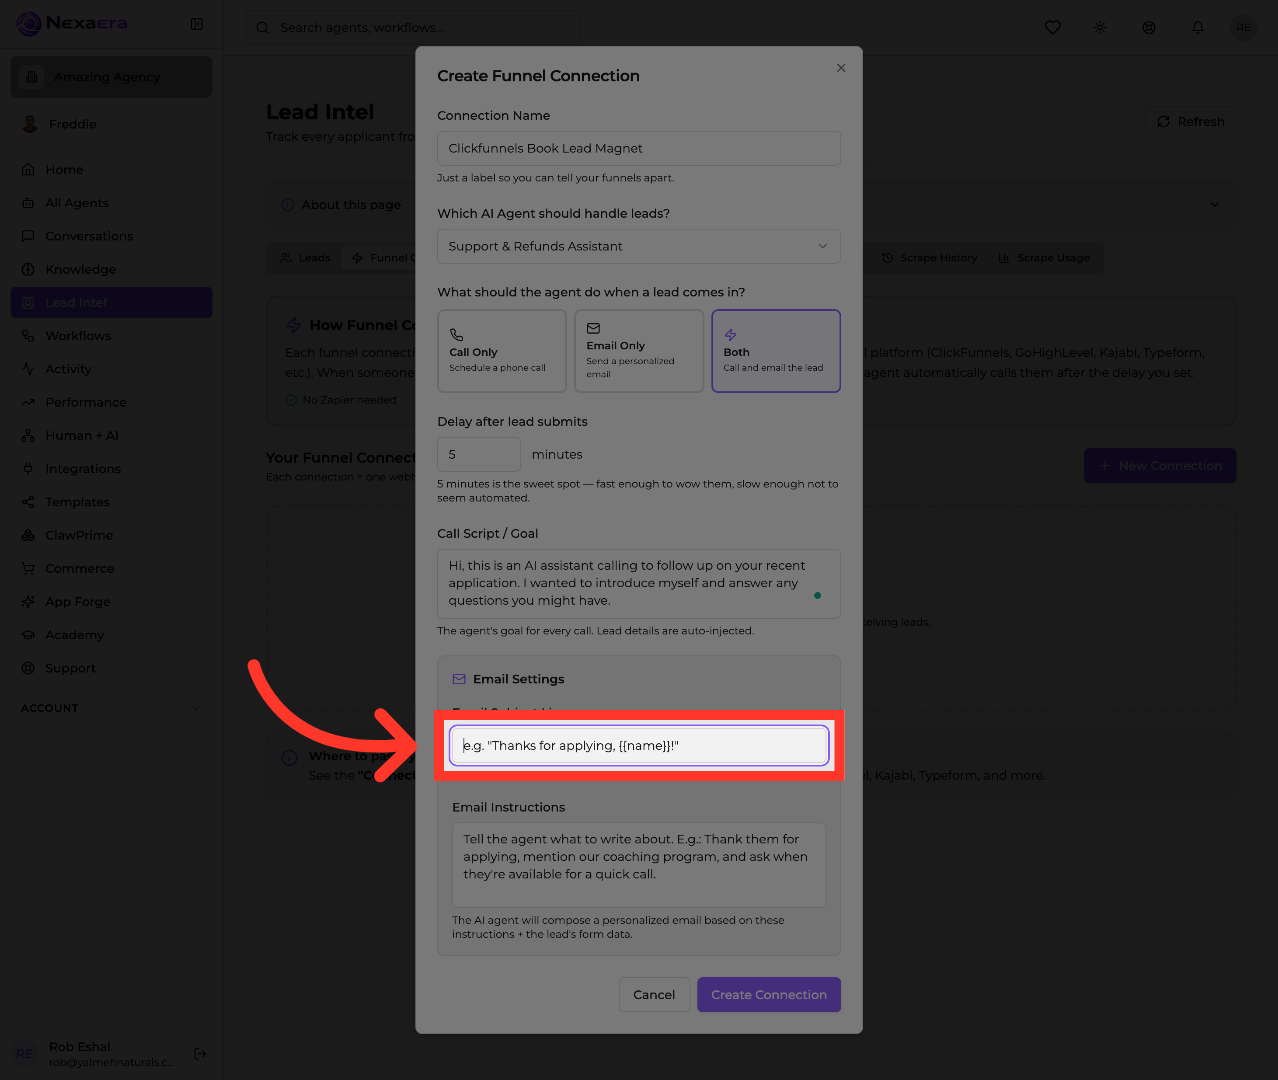Open Commerce in the sidebar
The width and height of the screenshot is (1278, 1080).
point(111,568)
